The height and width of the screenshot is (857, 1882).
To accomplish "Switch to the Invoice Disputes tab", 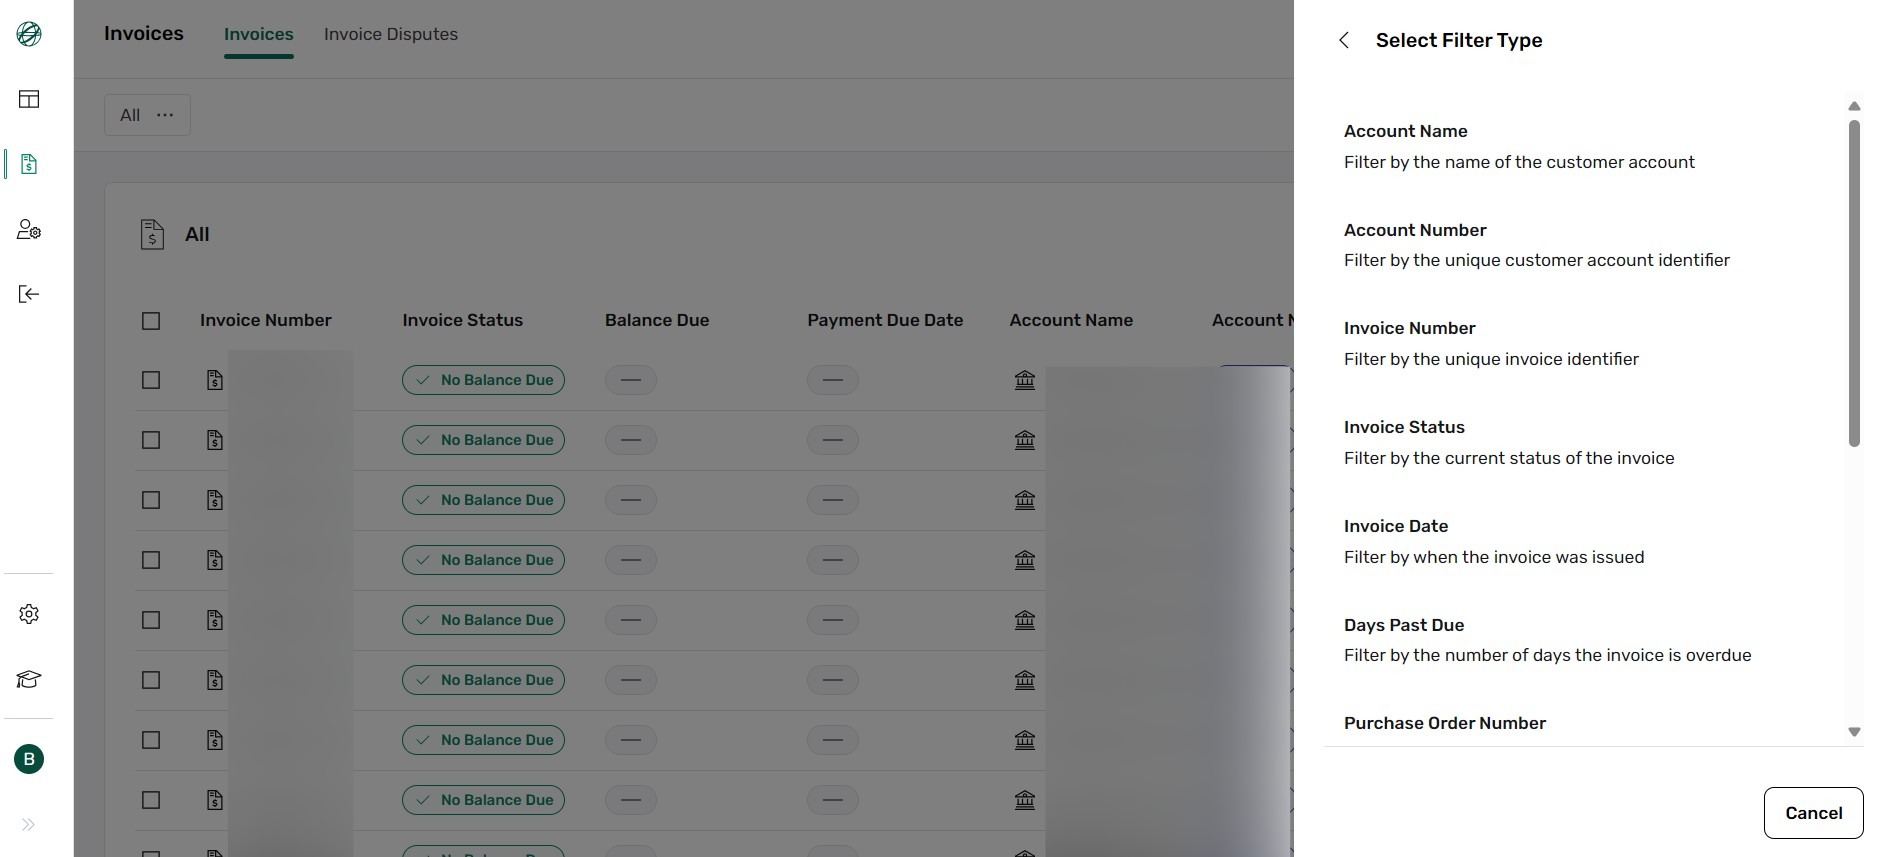I will pos(391,34).
